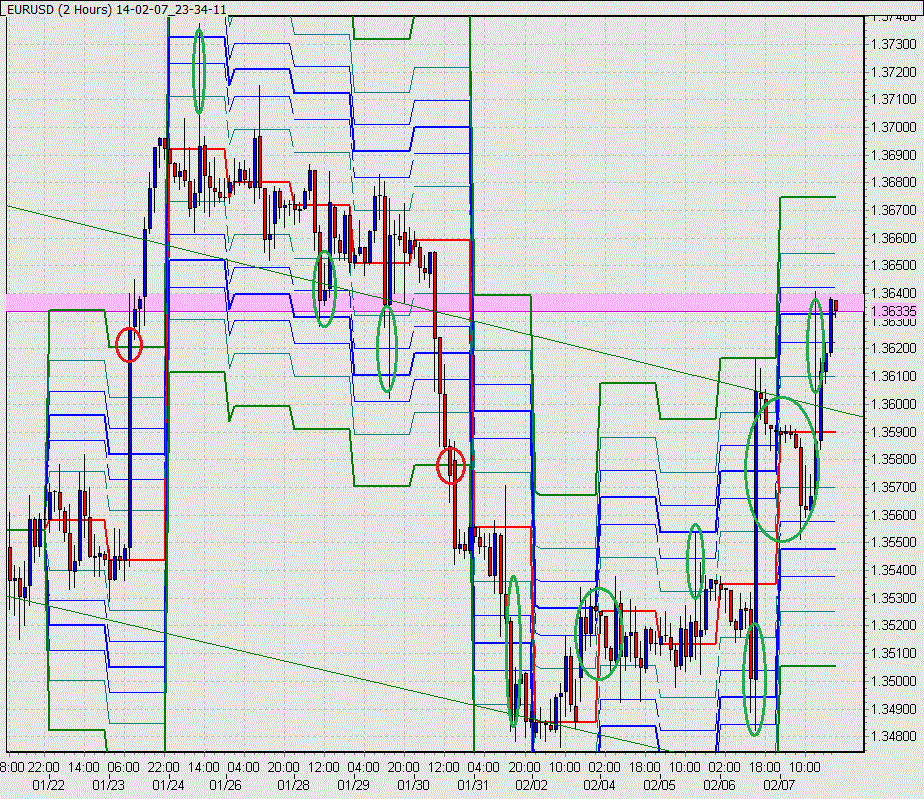Click the 1.36200 price axis label

tap(893, 348)
